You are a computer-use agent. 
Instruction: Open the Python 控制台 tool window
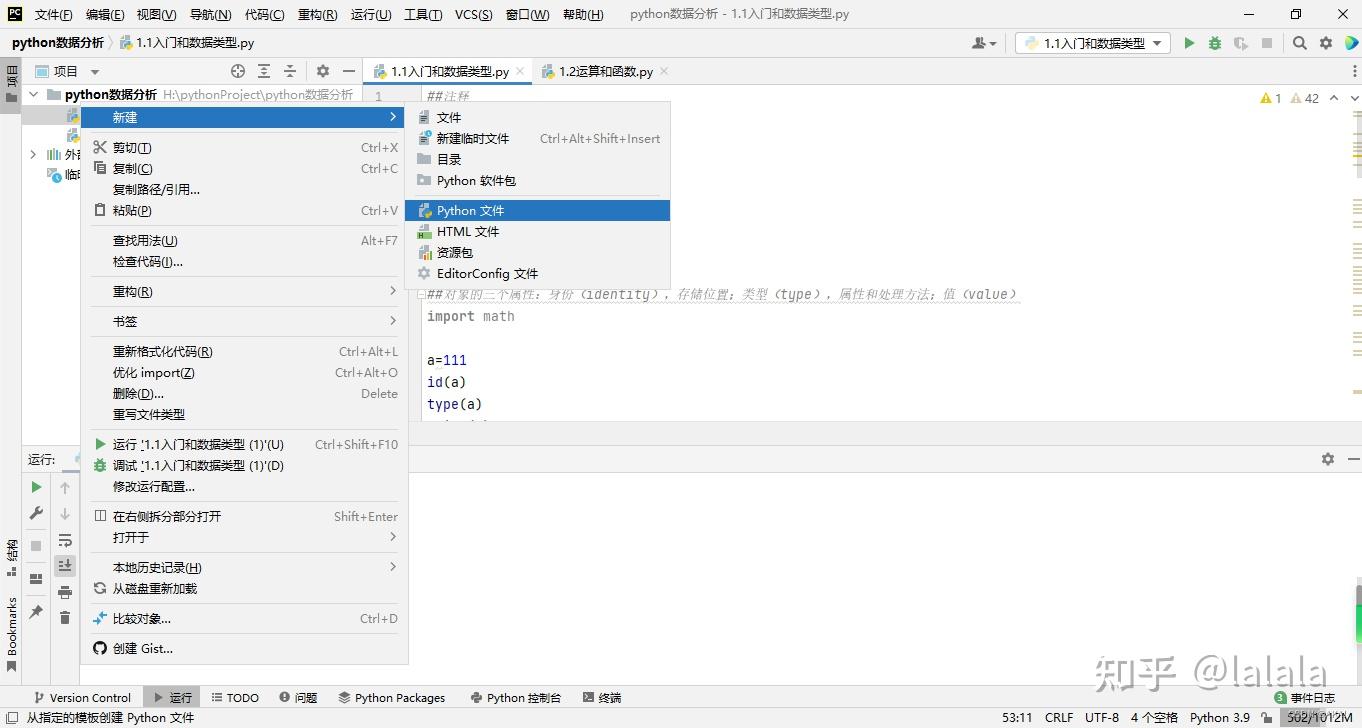coord(515,698)
